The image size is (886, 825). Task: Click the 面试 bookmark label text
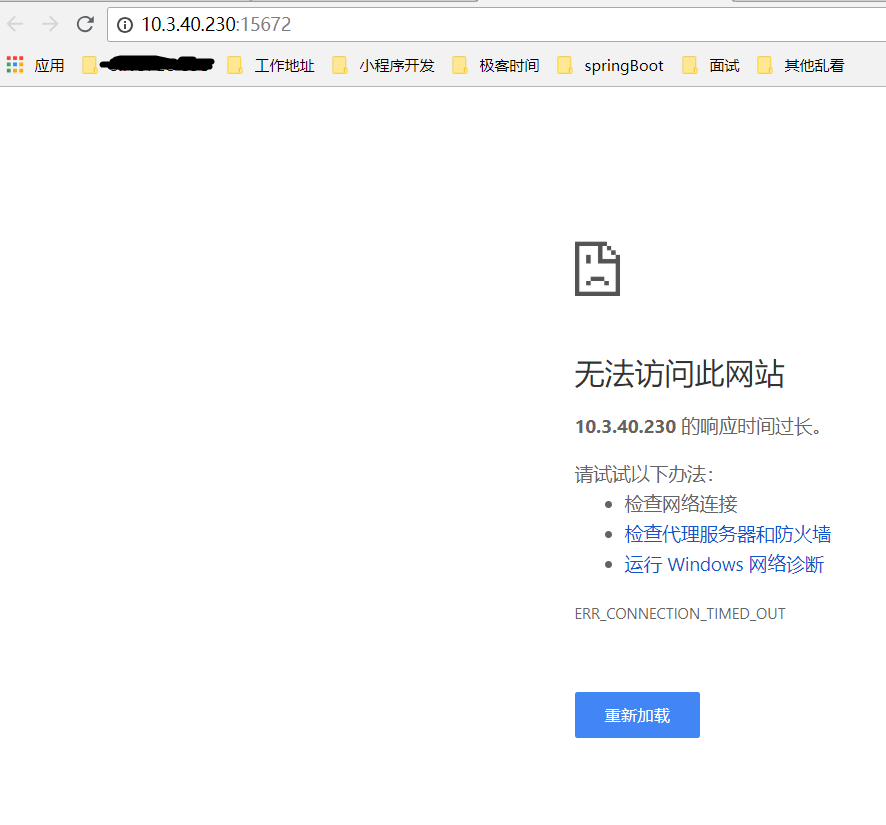pos(722,64)
